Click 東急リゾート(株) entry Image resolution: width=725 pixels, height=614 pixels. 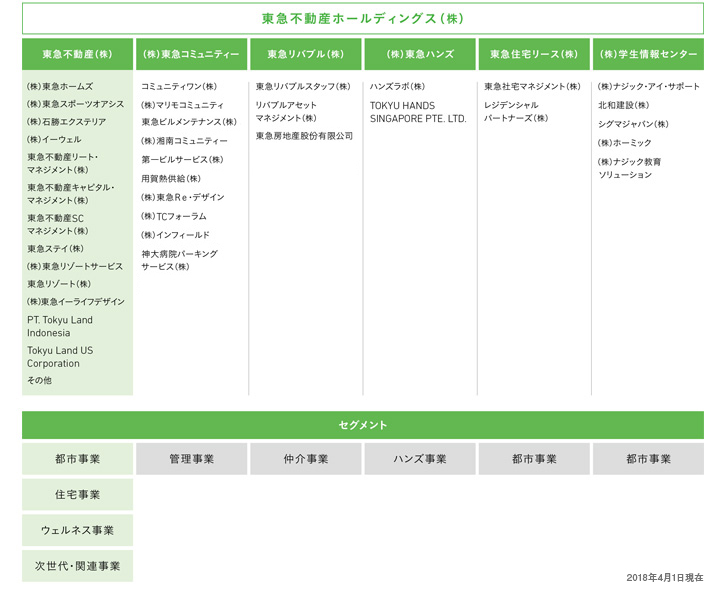coord(59,284)
